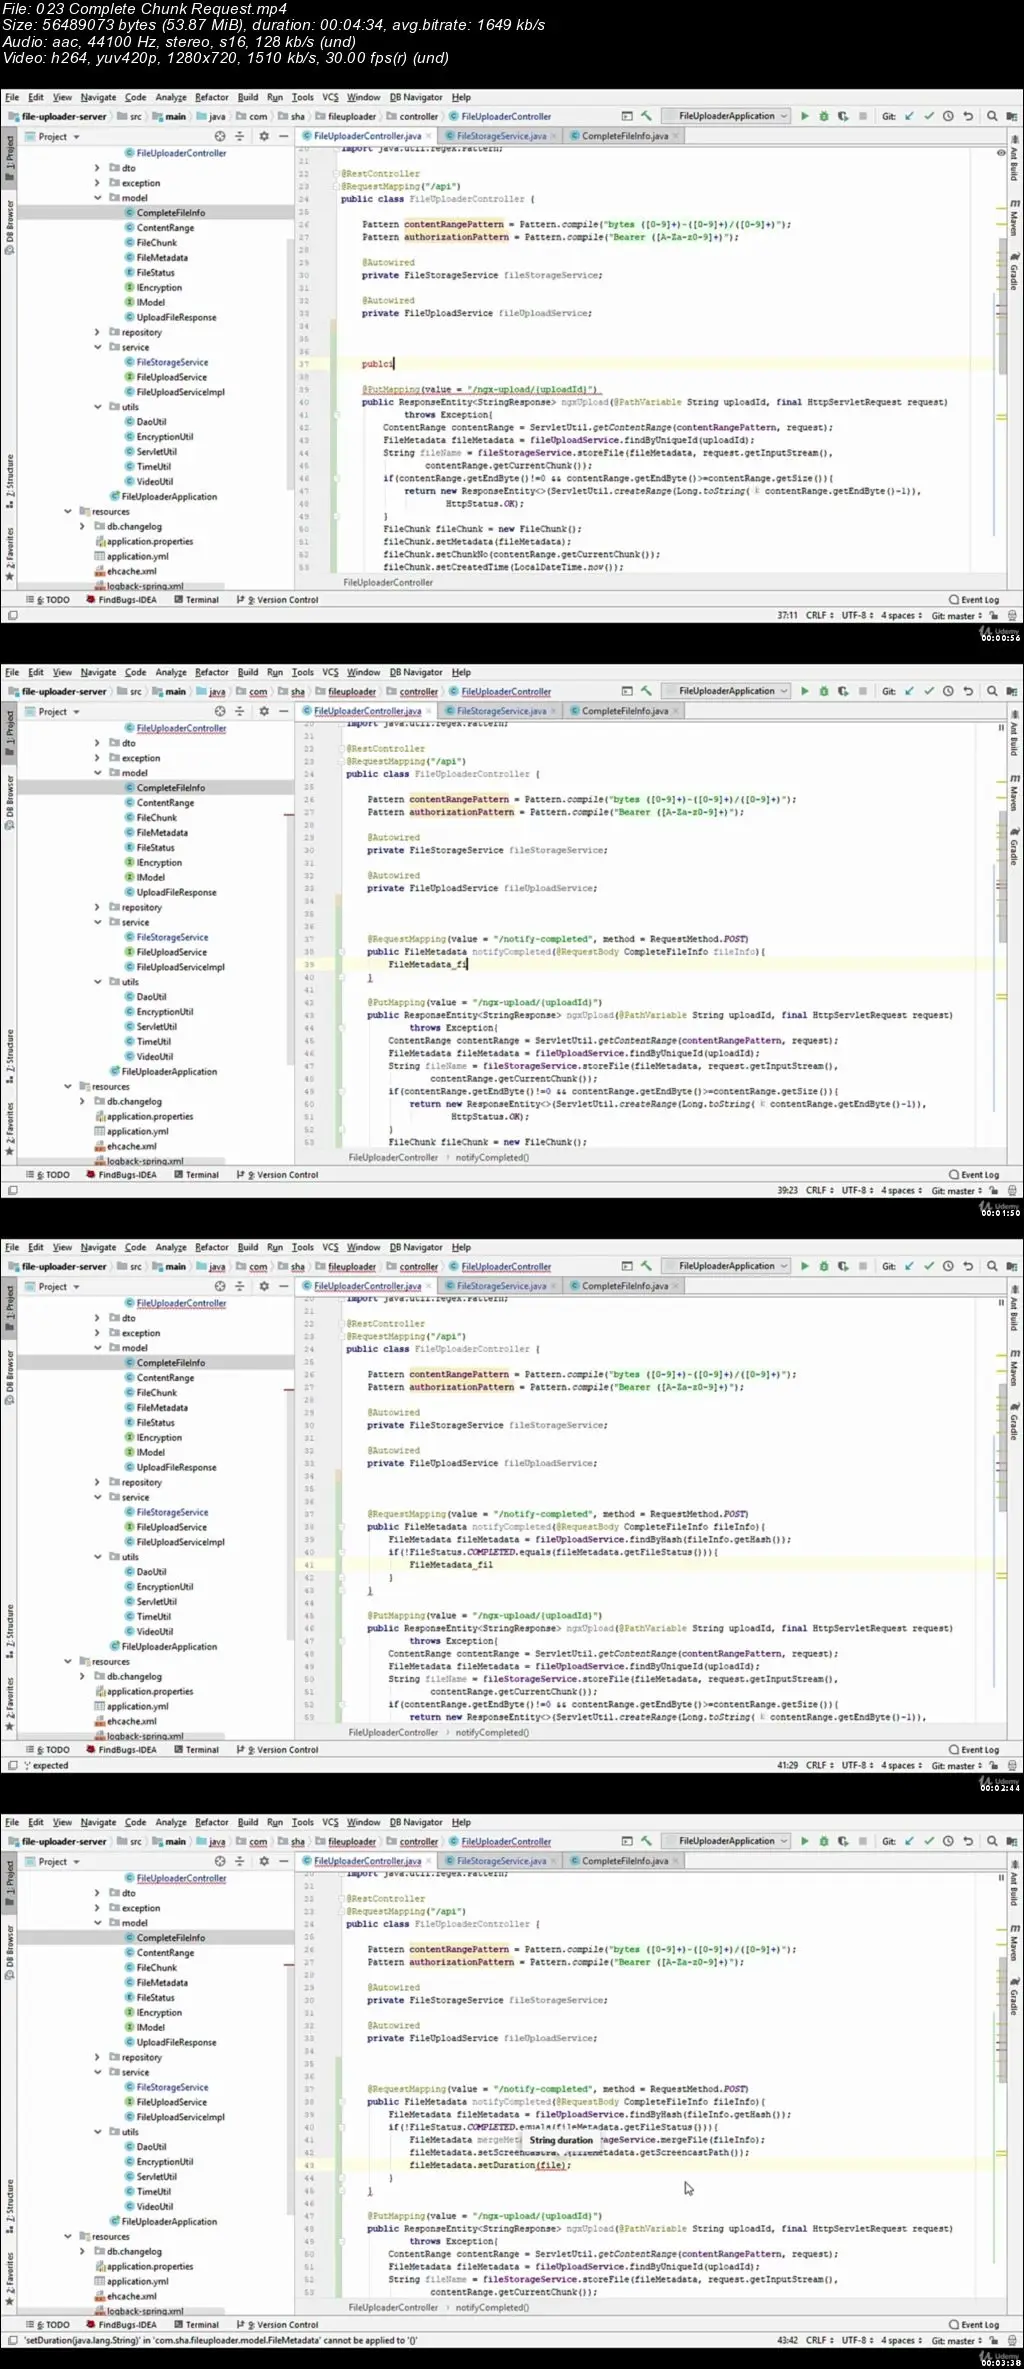This screenshot has width=1024, height=2369.
Task: Switch to FileStorageService.java tab in first frame
Action: [x=501, y=136]
